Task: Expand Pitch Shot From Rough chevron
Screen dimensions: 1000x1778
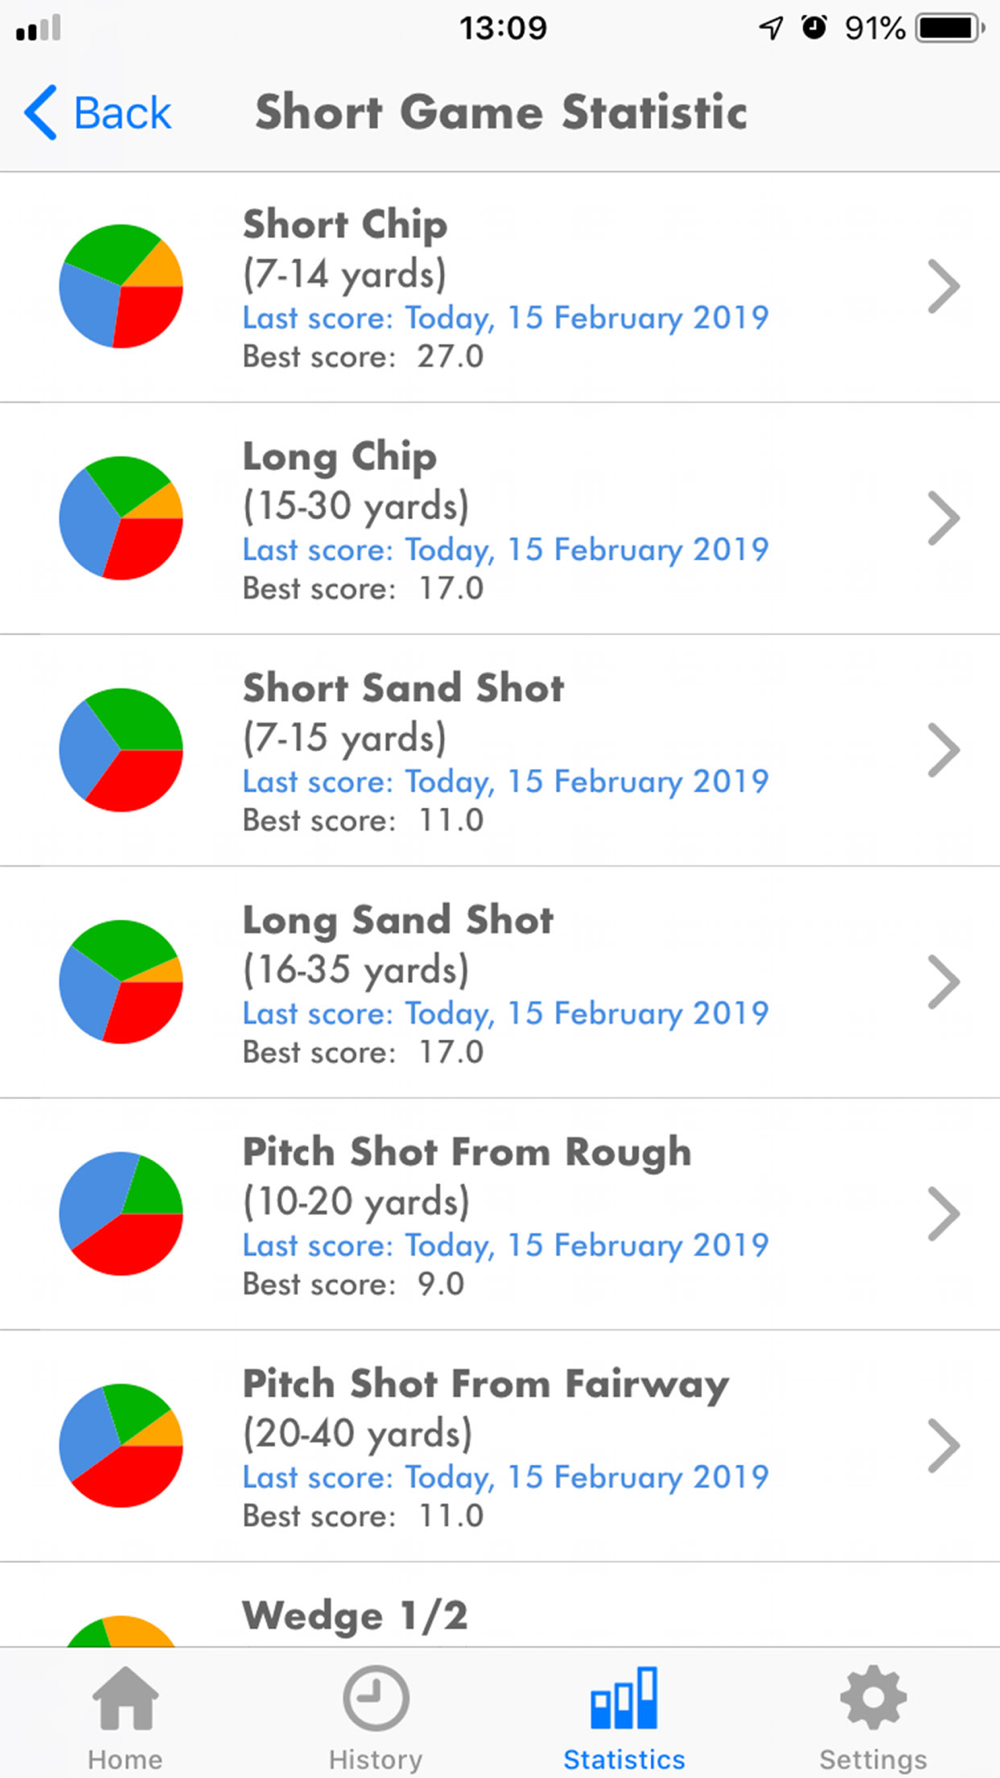Action: click(943, 1214)
